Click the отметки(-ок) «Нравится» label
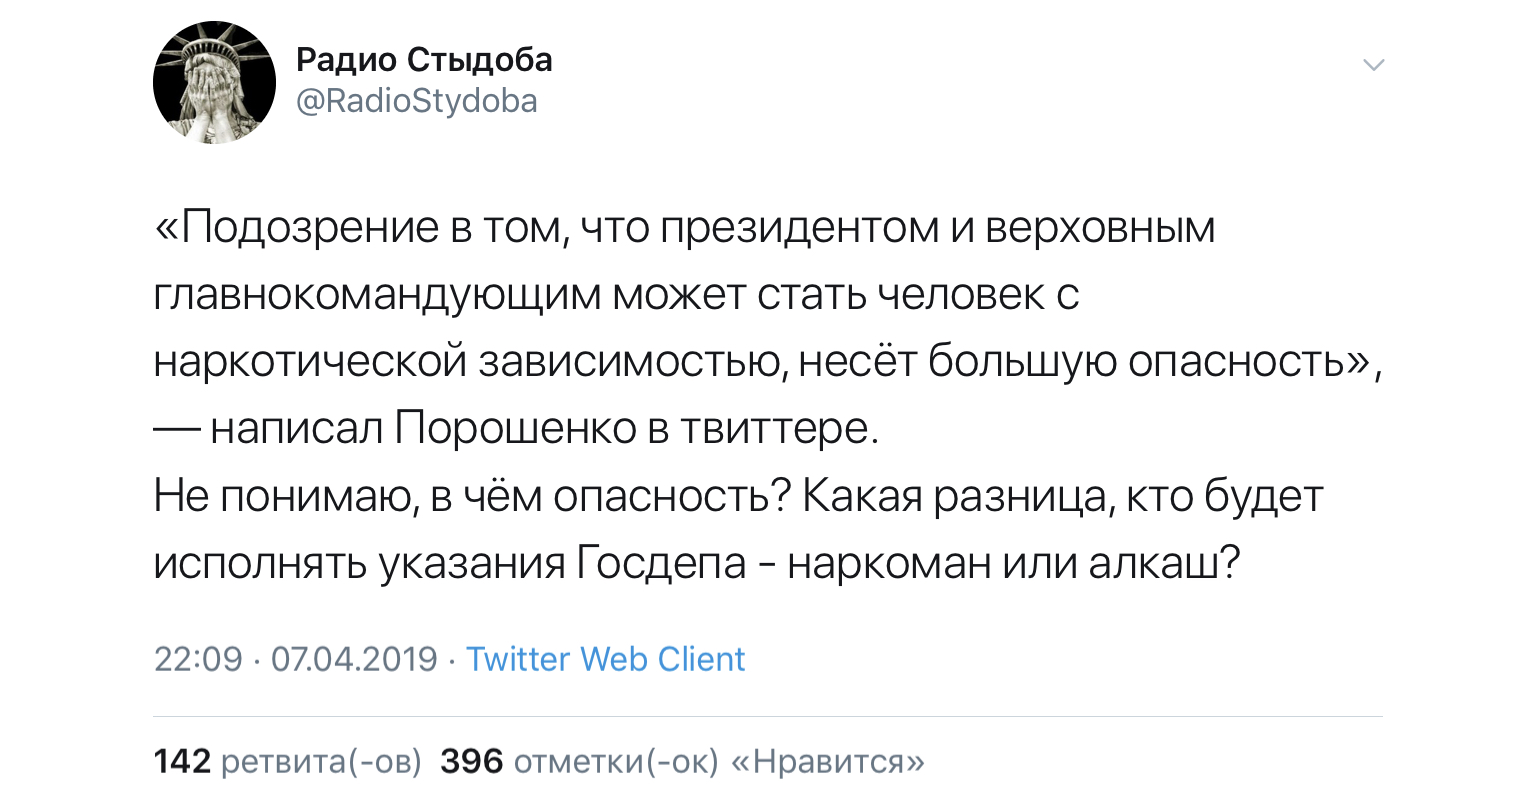 coord(719,762)
